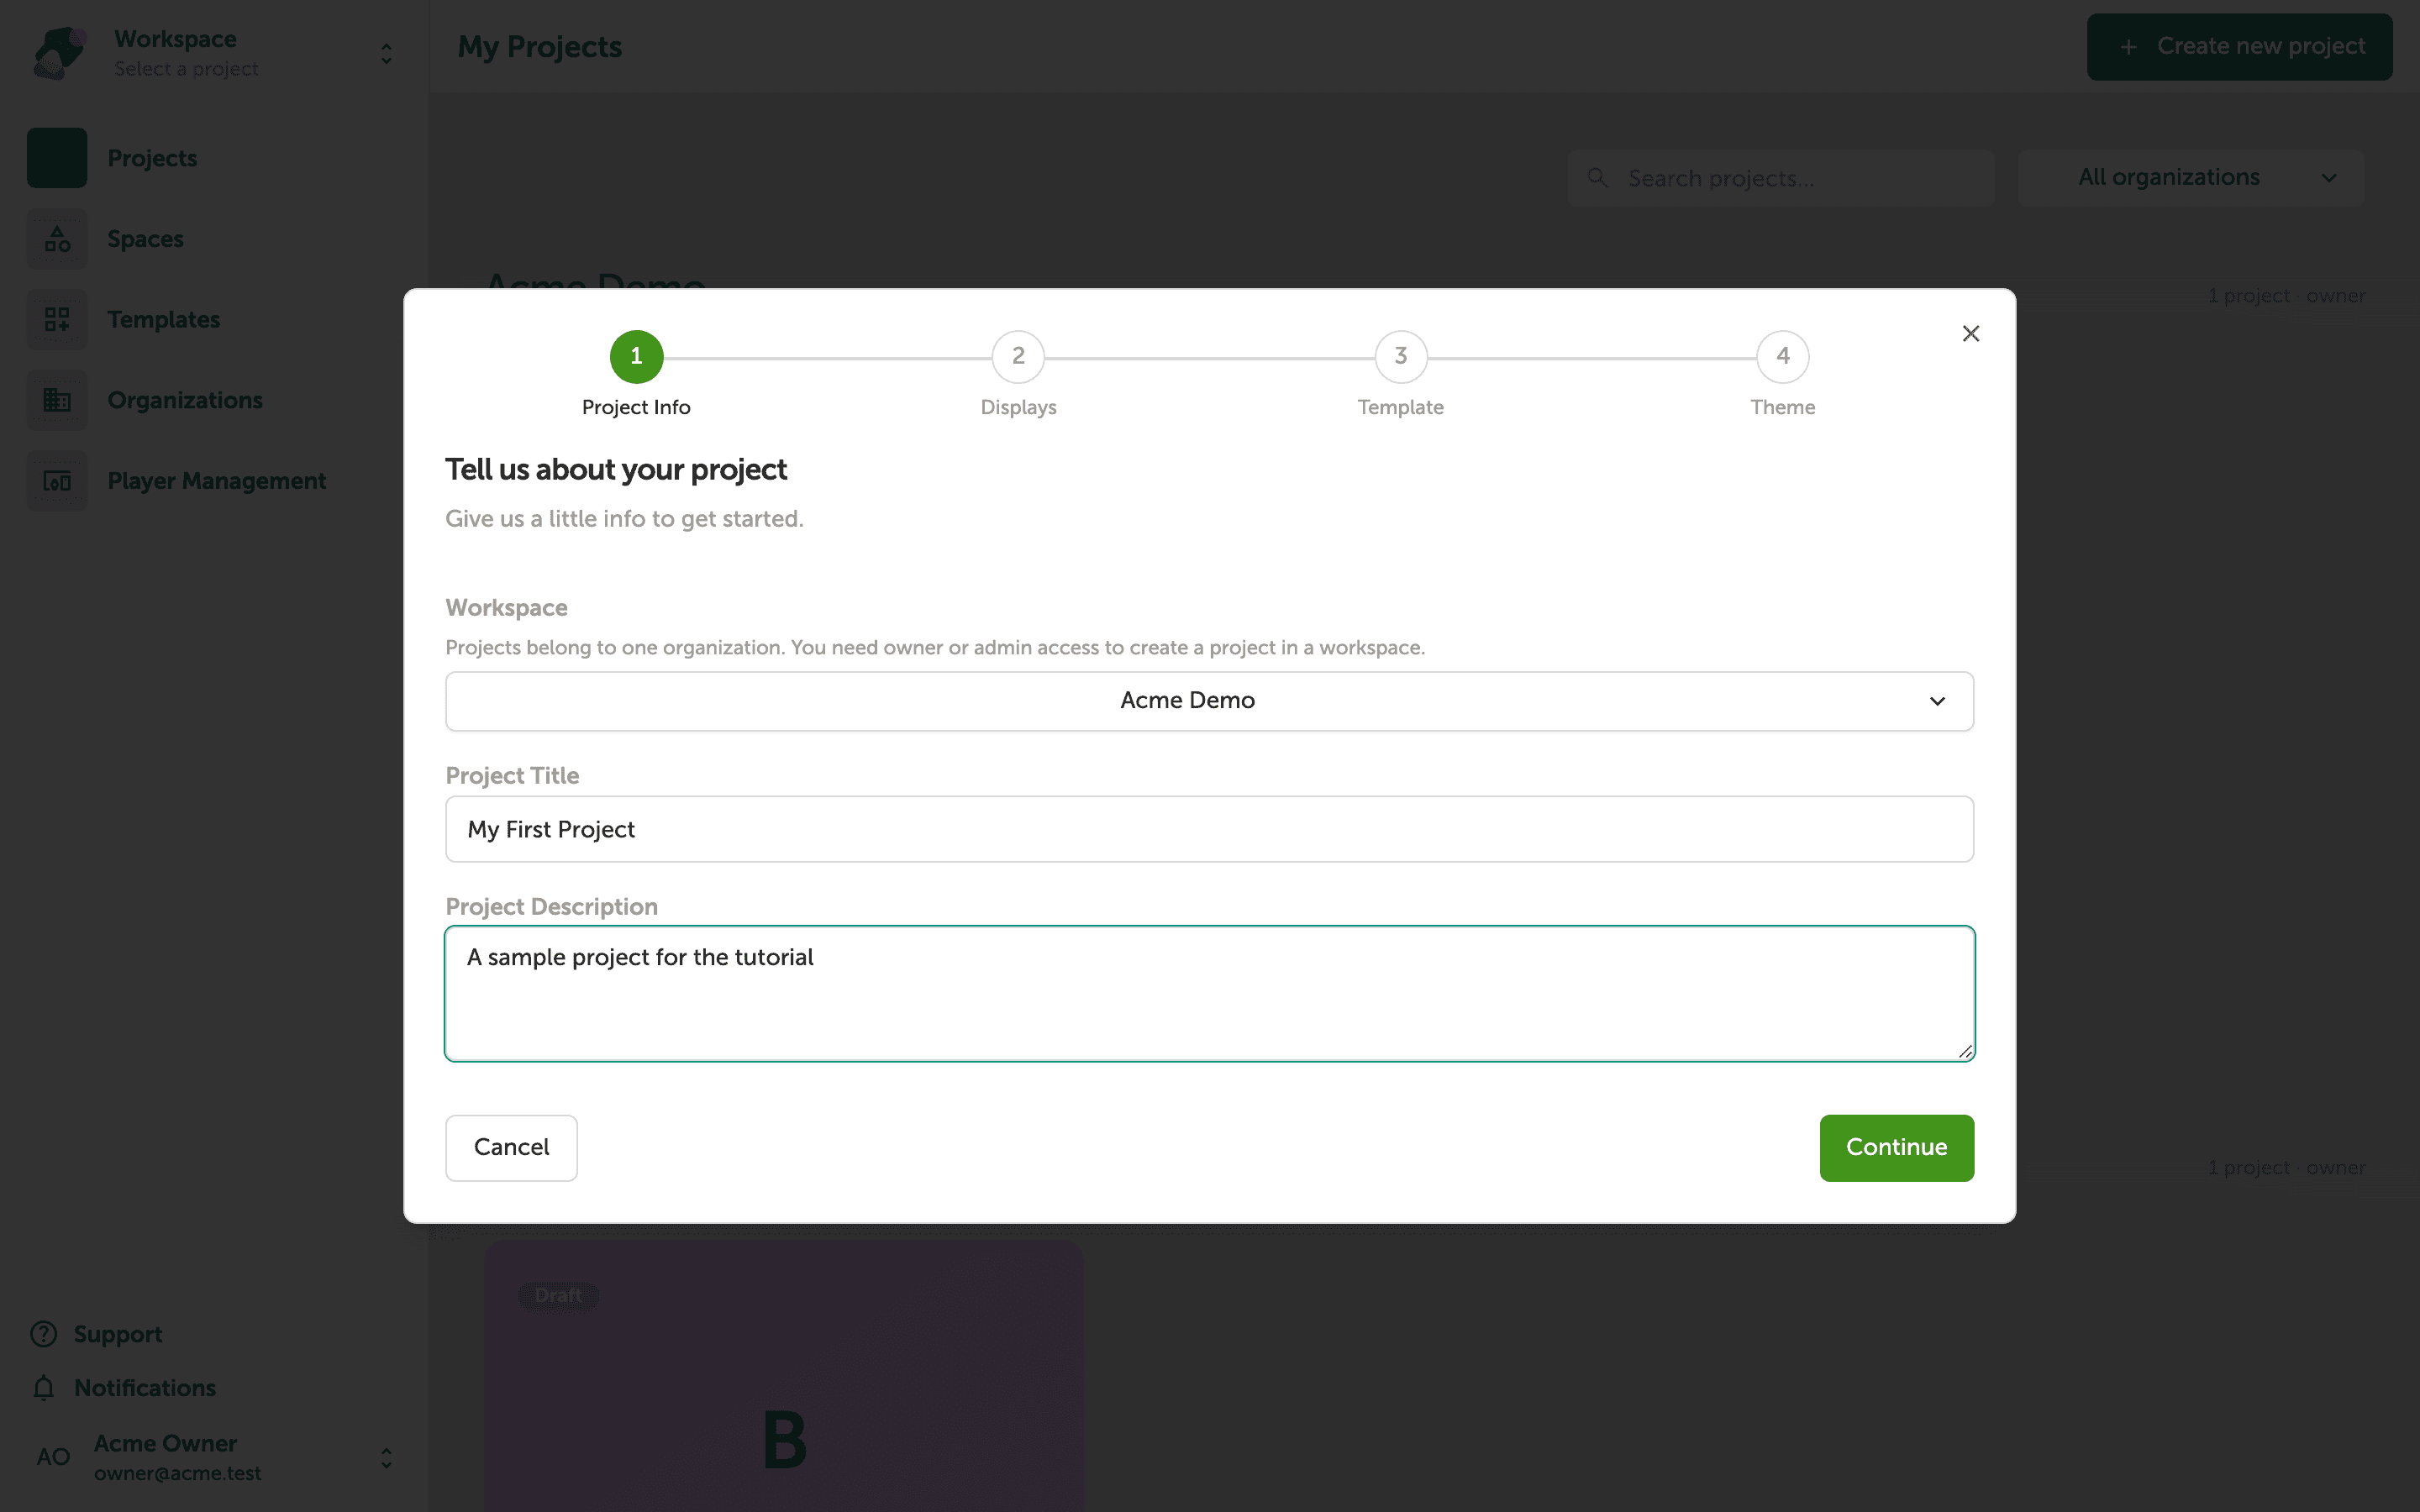Click step 2 Displays circle
This screenshot has height=1512, width=2420.
[x=1018, y=357]
